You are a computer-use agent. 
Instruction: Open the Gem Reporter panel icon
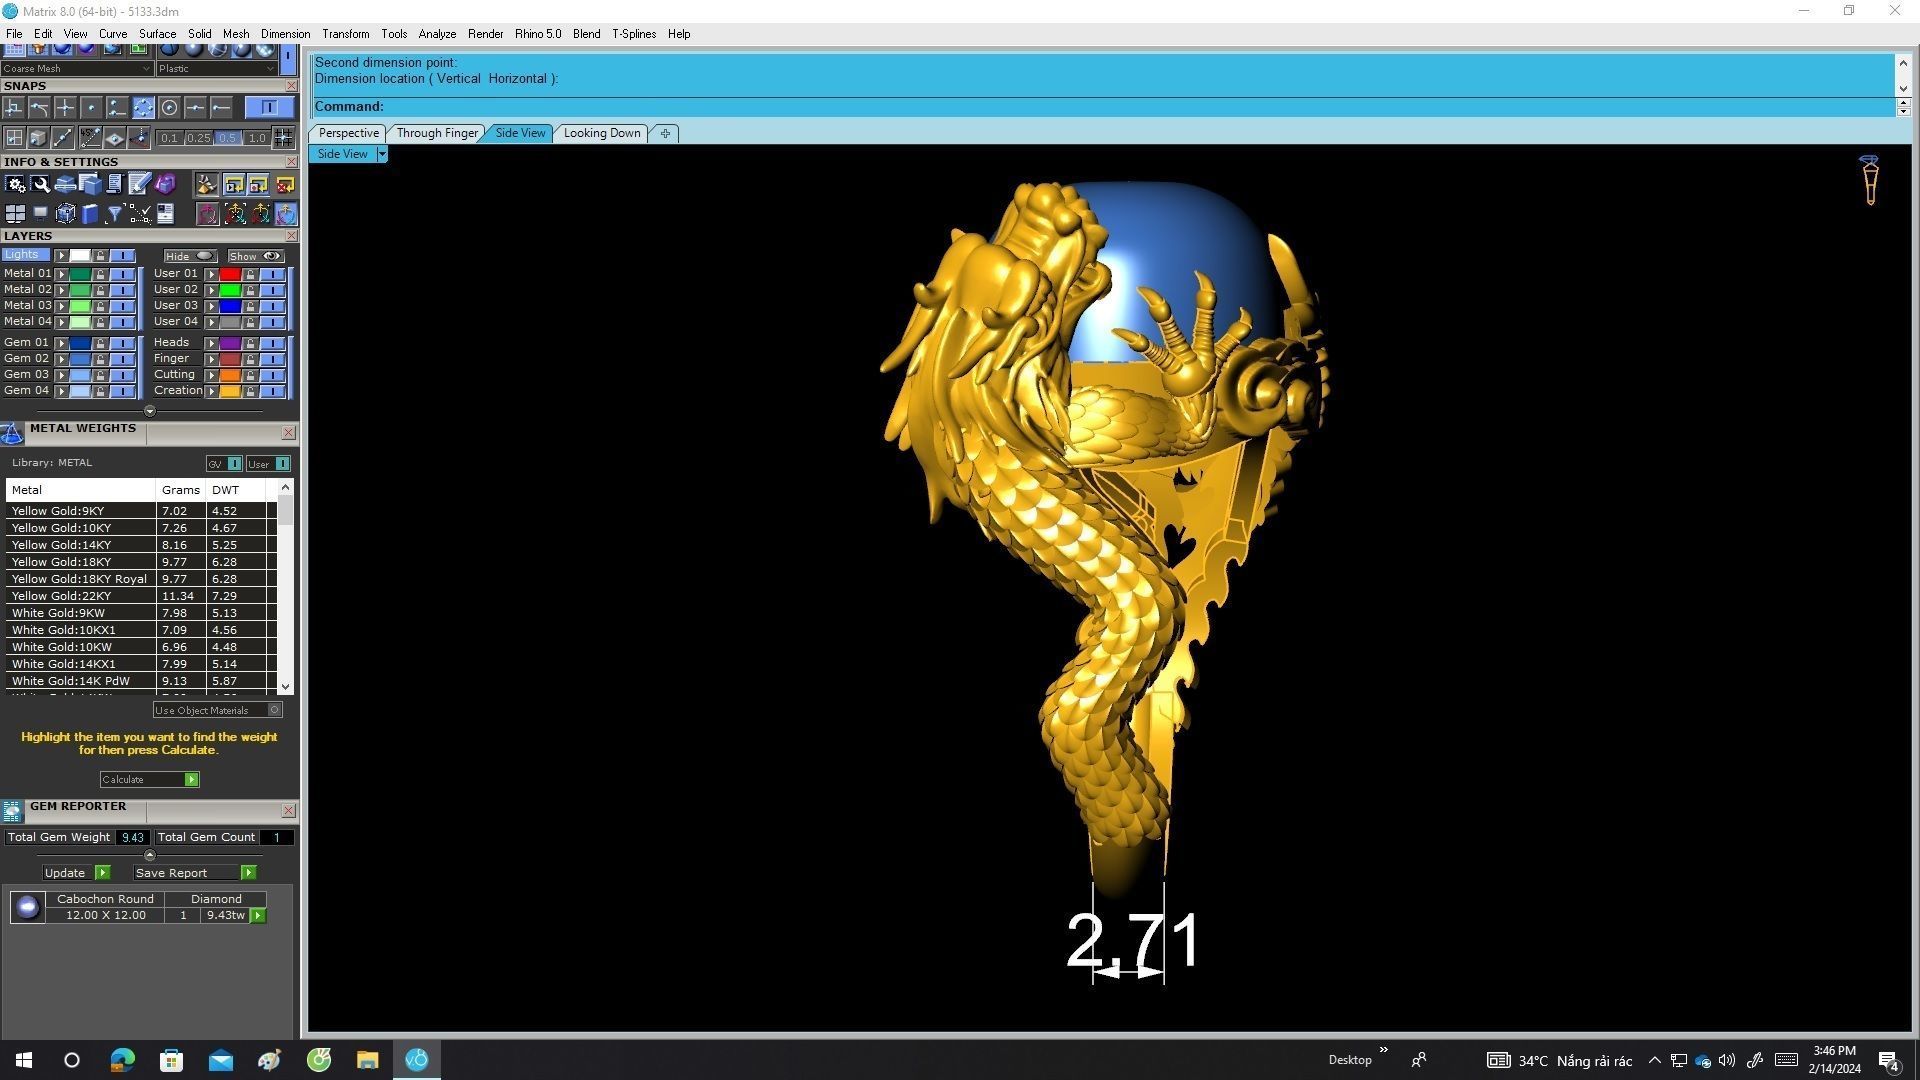12,811
